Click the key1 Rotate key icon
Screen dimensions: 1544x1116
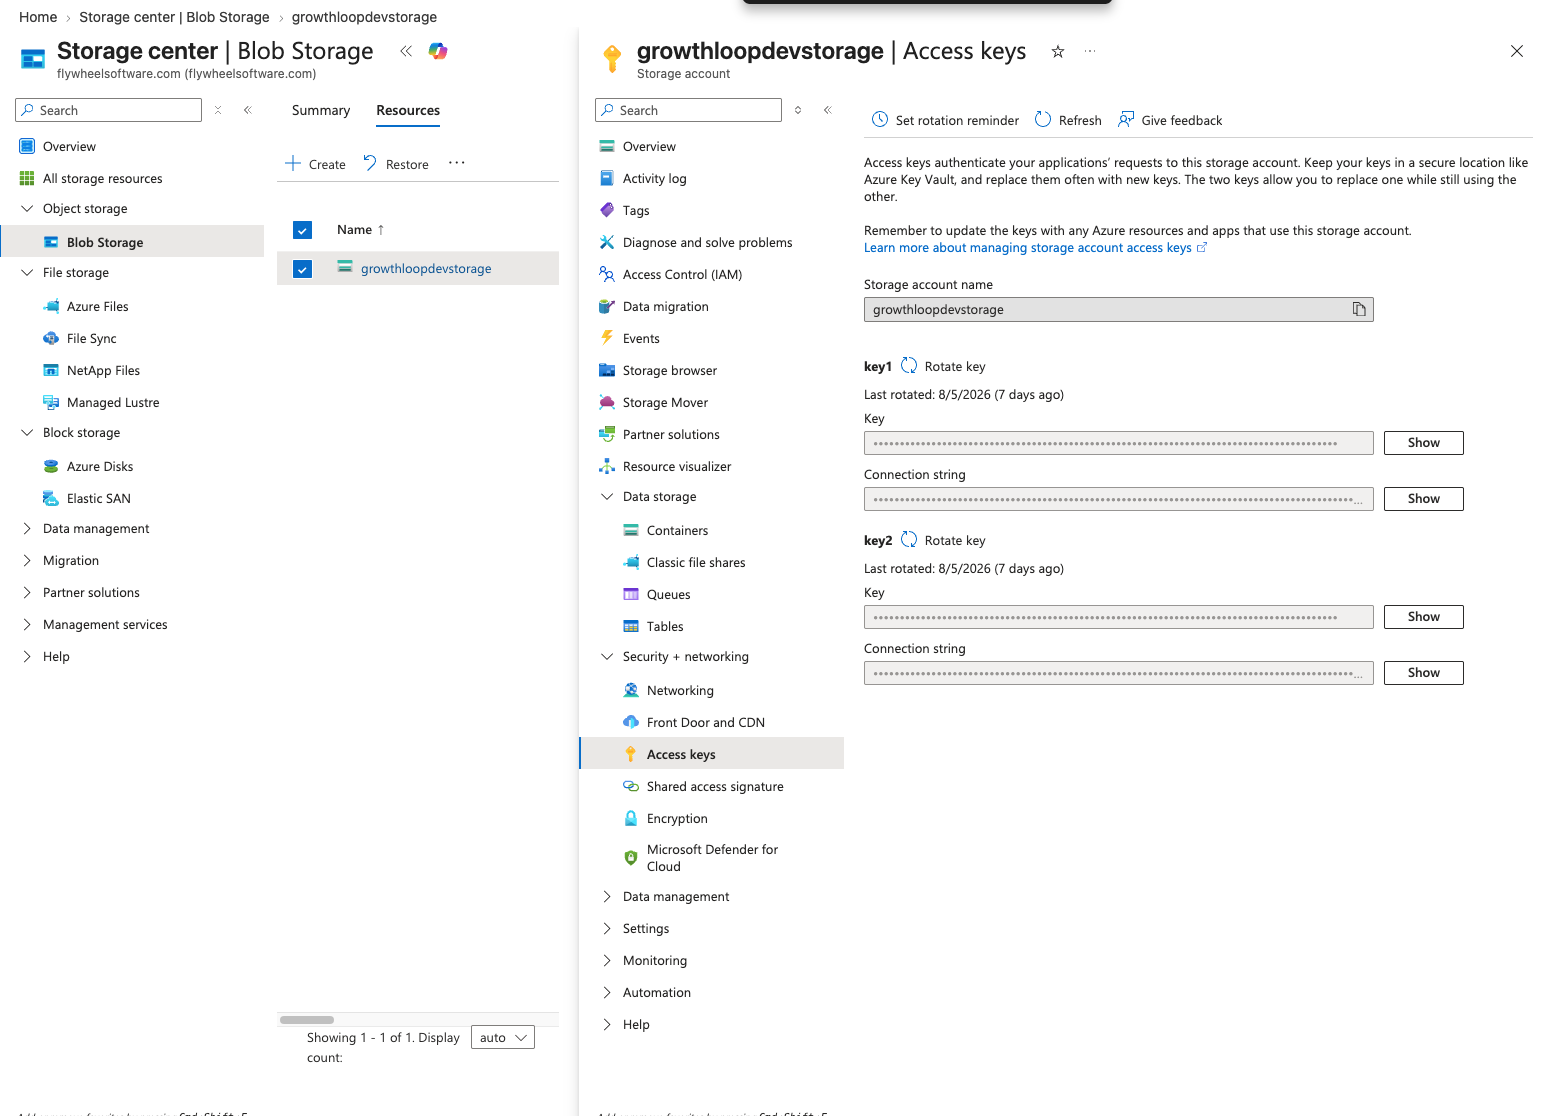pos(909,366)
